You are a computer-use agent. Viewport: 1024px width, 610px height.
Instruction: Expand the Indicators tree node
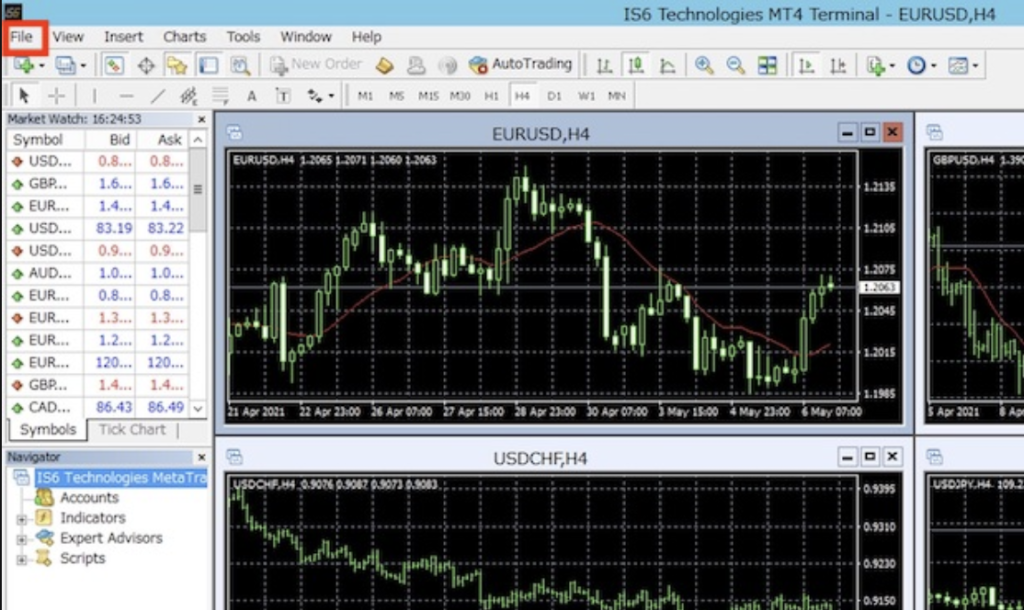tap(22, 520)
